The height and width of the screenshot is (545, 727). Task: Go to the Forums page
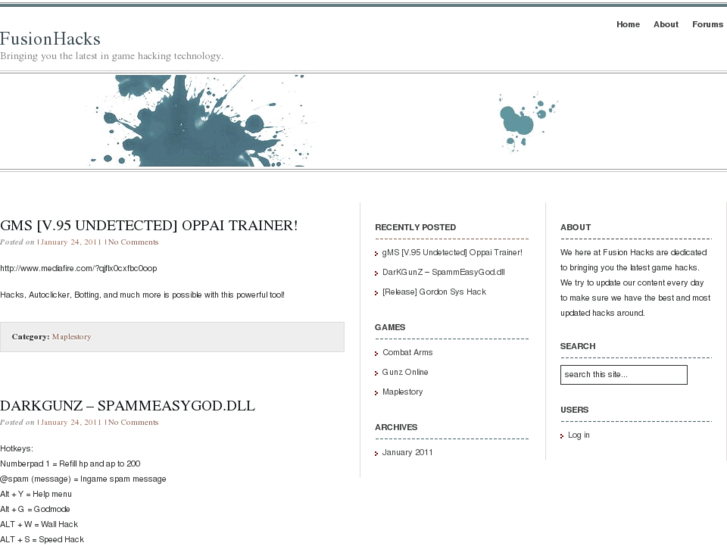708,25
